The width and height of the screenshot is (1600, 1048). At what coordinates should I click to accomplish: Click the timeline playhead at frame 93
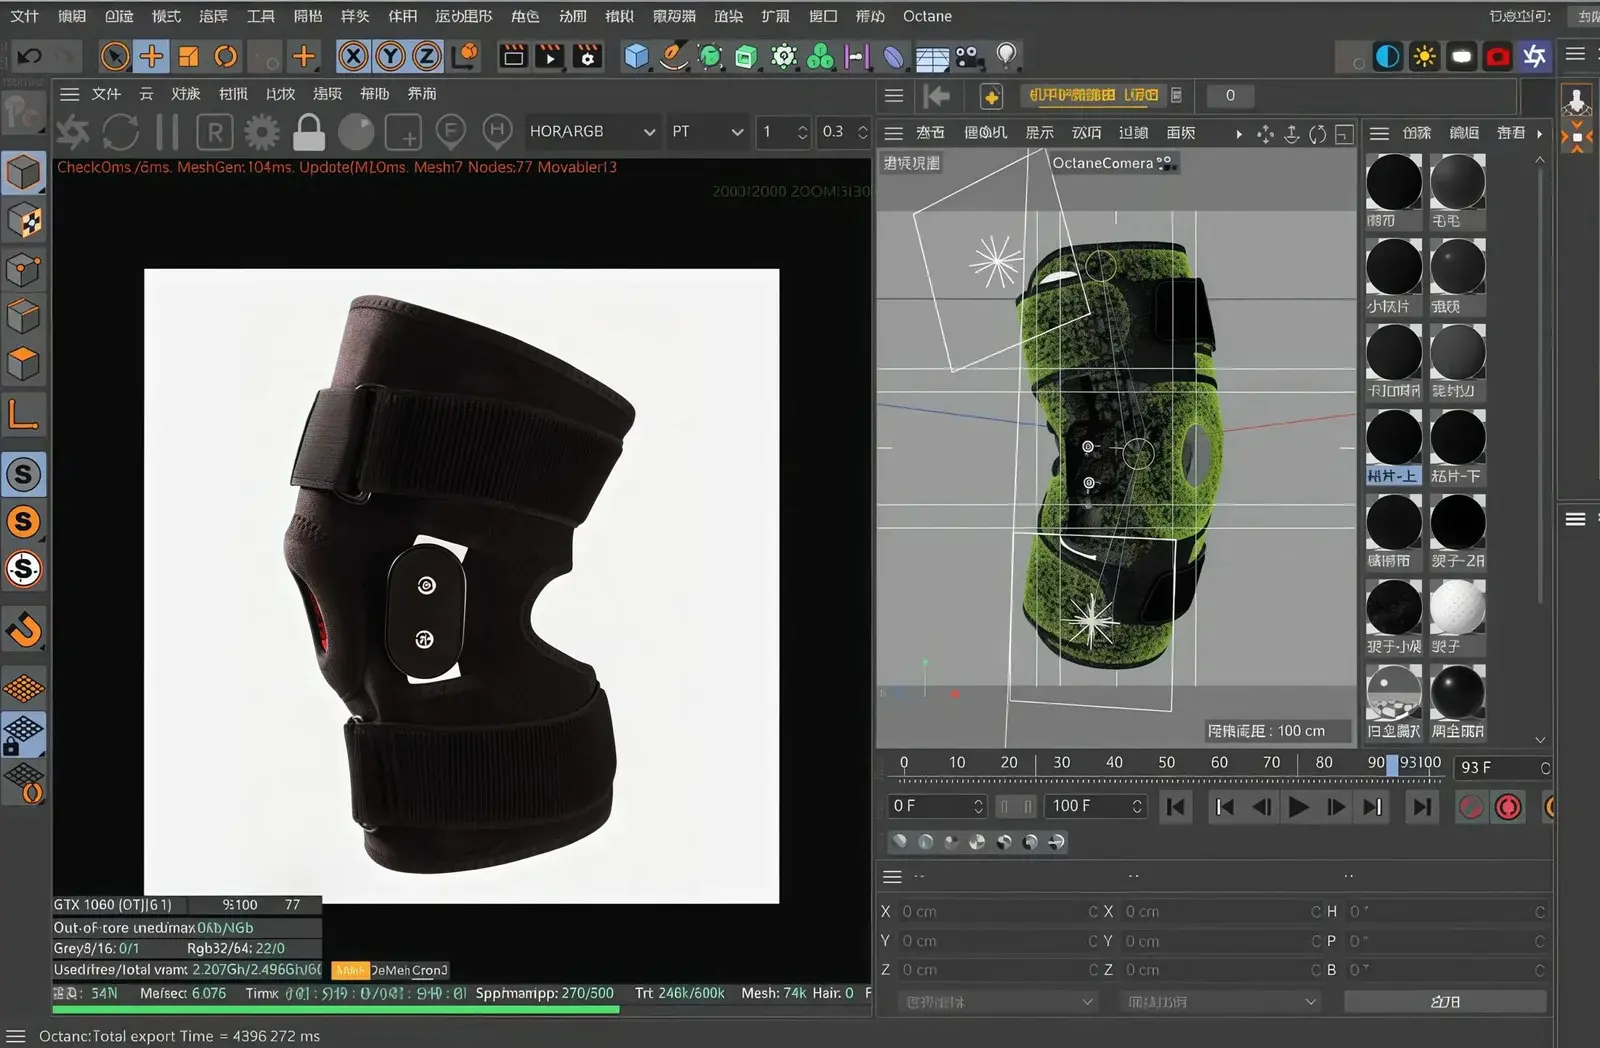click(1392, 765)
